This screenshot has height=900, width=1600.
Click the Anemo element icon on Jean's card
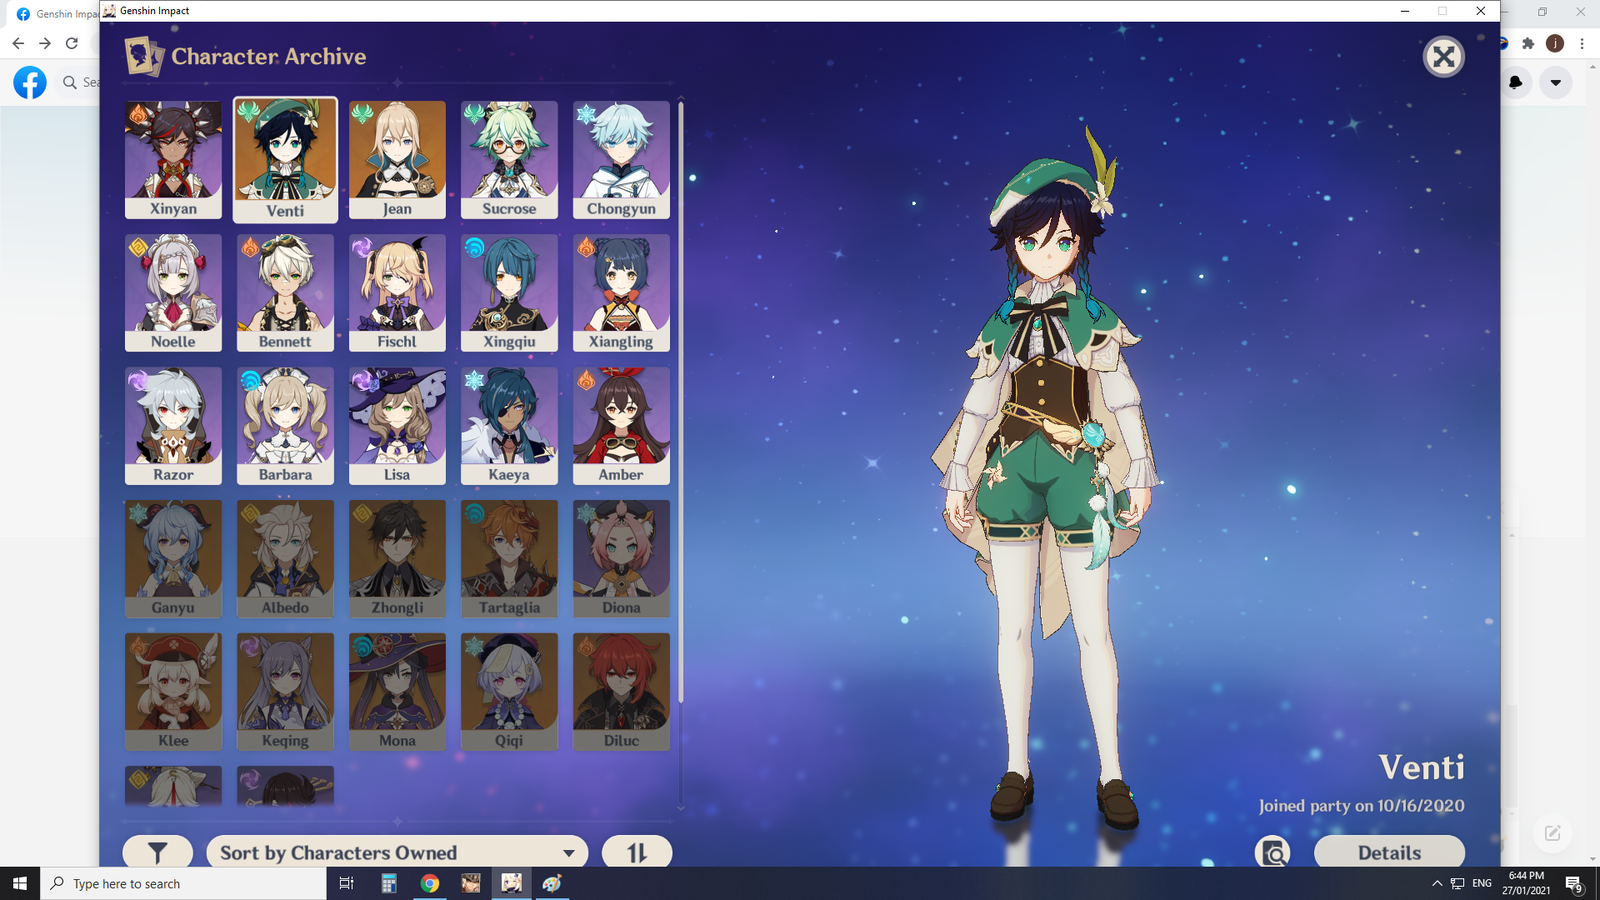362,114
